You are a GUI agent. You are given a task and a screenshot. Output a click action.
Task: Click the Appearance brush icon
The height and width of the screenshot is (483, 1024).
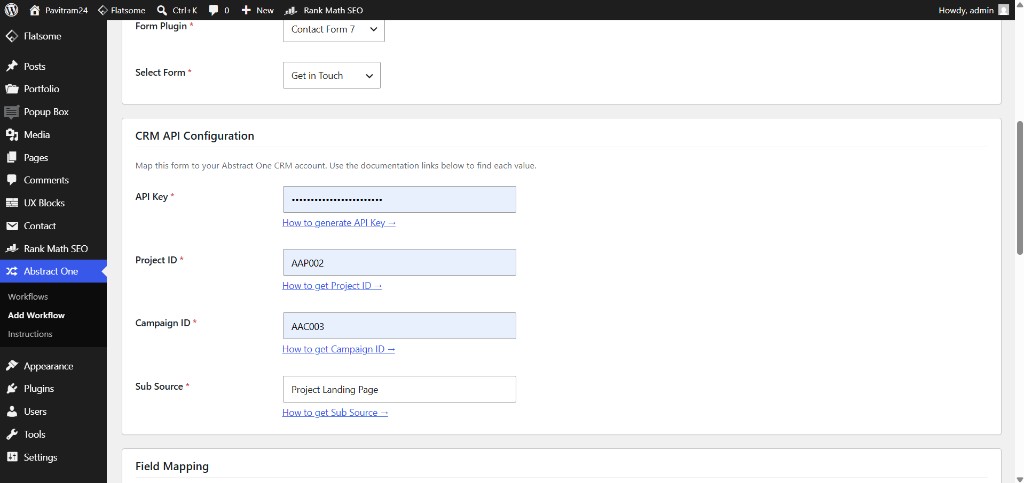point(12,366)
